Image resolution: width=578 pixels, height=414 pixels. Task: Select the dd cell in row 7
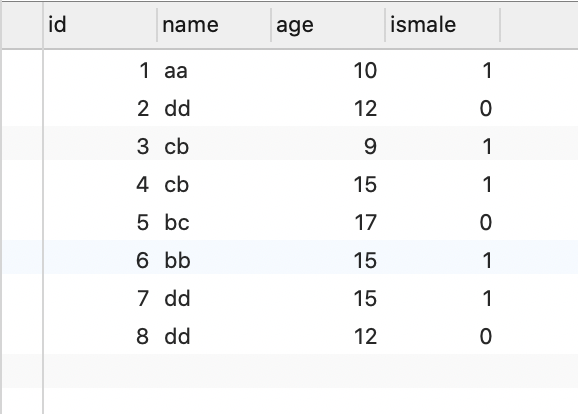tap(214, 298)
